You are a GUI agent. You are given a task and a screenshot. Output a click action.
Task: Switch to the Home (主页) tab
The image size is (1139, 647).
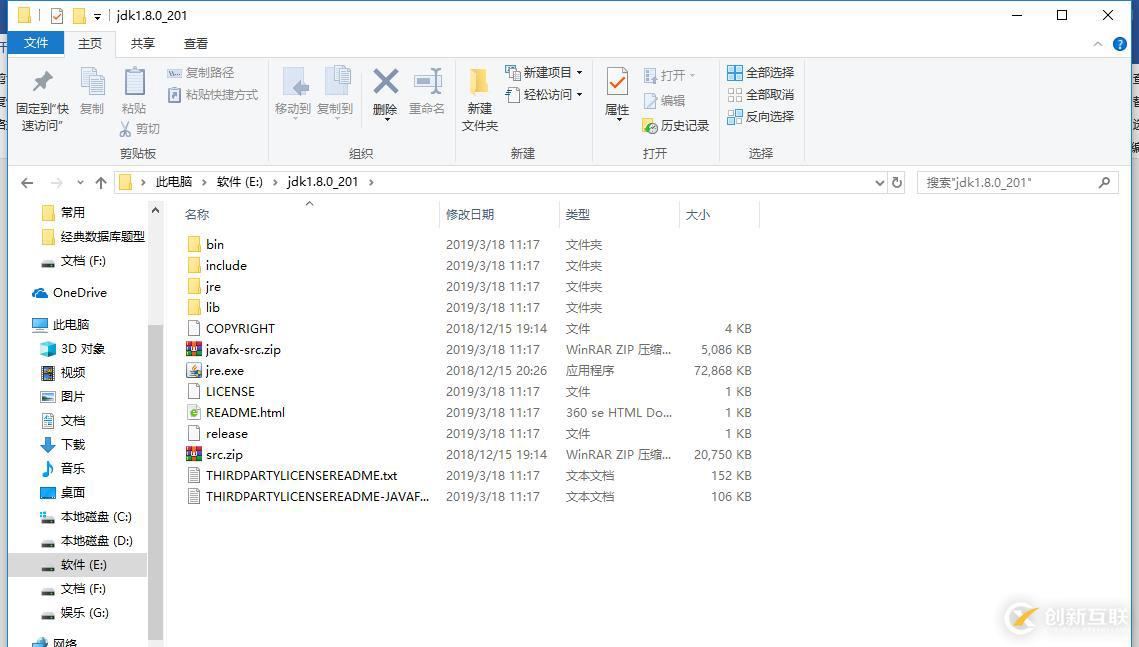90,44
